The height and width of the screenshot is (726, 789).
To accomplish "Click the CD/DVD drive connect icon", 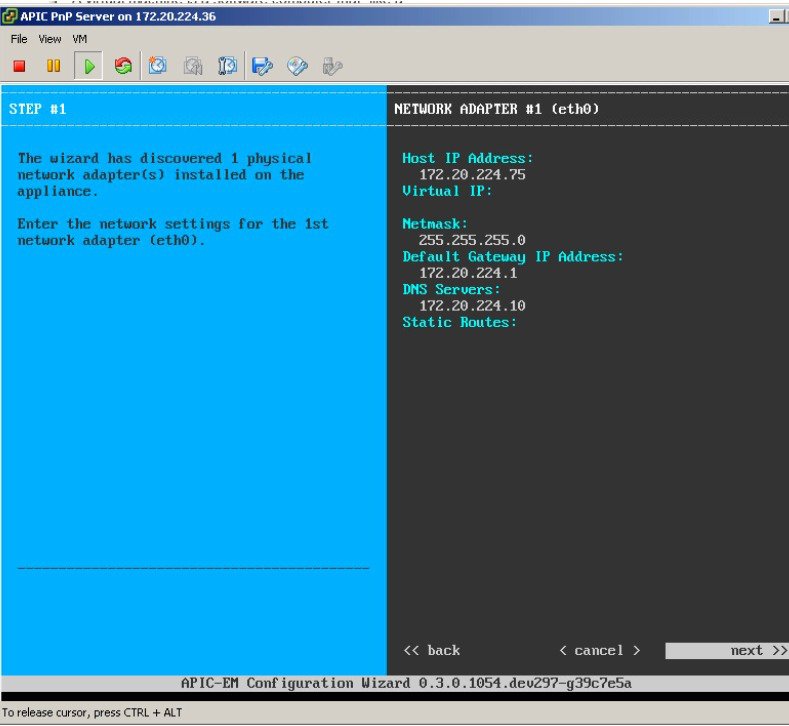I will coord(297,66).
